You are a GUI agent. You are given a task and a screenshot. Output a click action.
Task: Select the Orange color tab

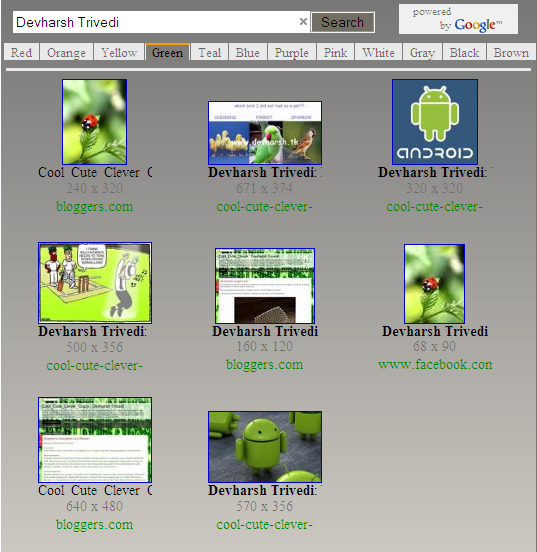pyautogui.click(x=66, y=52)
